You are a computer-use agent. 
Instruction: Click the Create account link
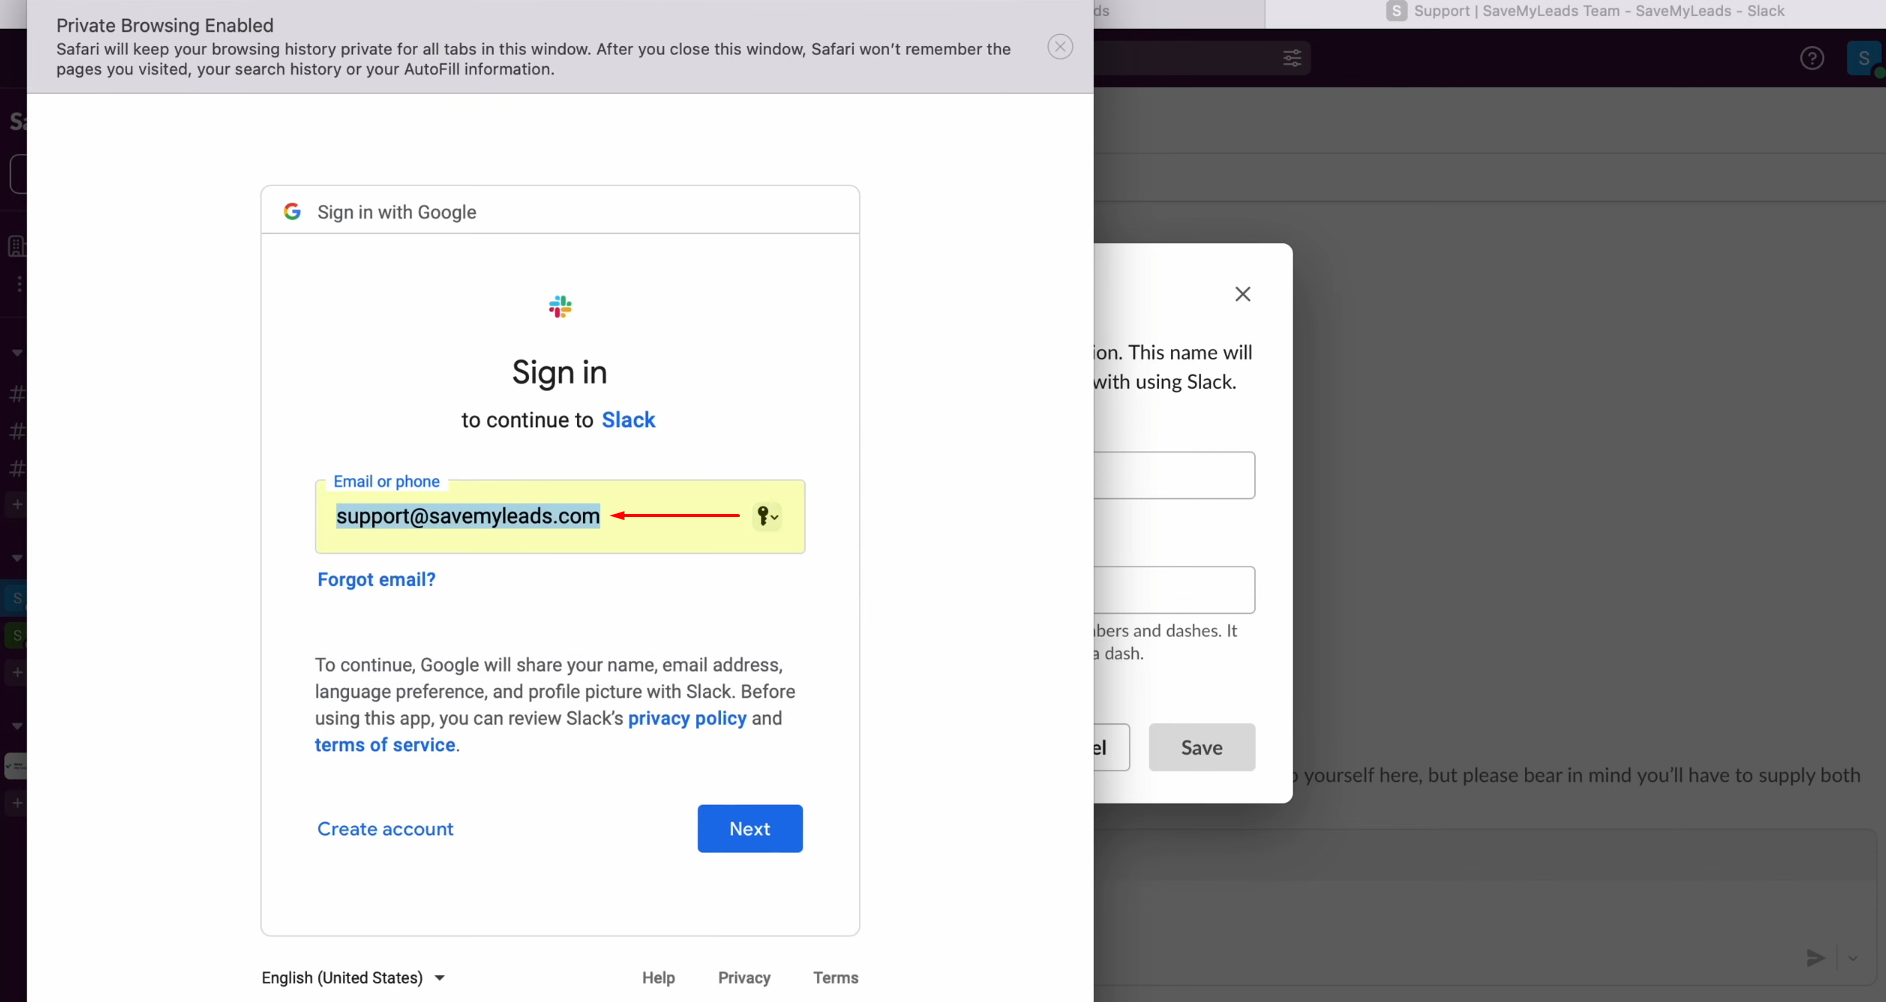point(385,829)
